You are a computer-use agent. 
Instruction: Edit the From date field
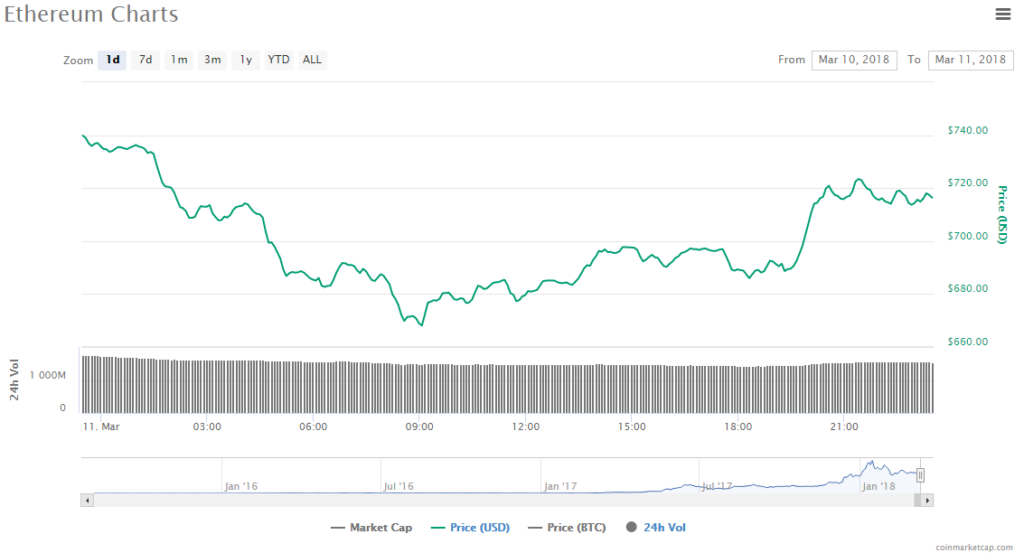(x=854, y=60)
